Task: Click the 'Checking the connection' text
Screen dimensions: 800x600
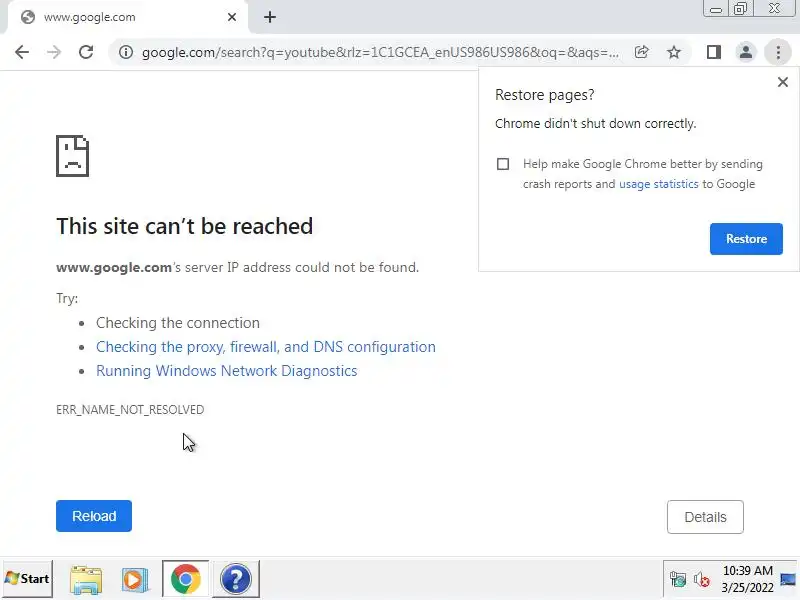Action: (178, 323)
